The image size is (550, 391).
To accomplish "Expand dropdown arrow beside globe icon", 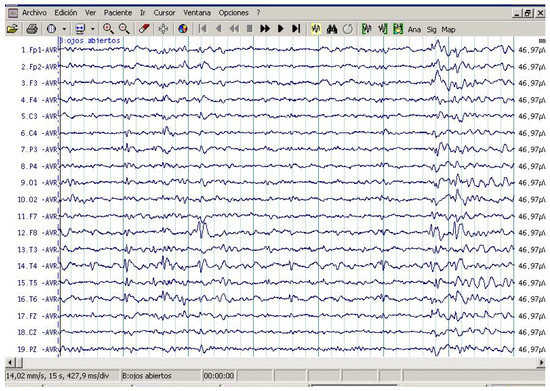I will tap(64, 29).
